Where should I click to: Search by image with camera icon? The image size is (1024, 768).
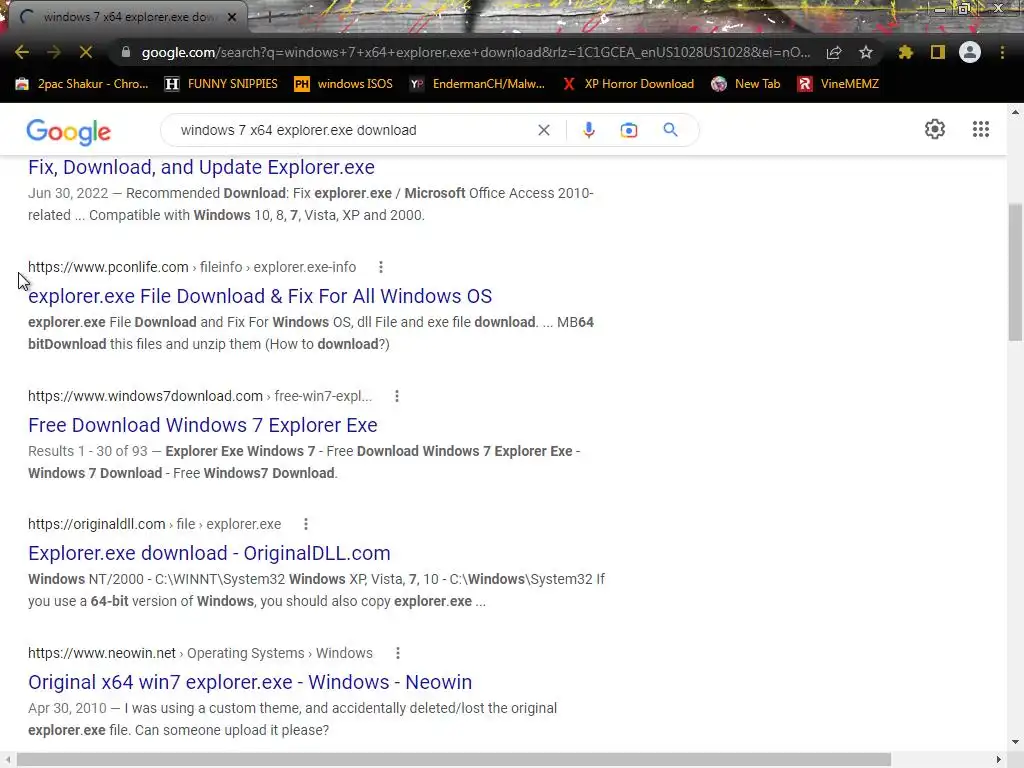point(629,130)
